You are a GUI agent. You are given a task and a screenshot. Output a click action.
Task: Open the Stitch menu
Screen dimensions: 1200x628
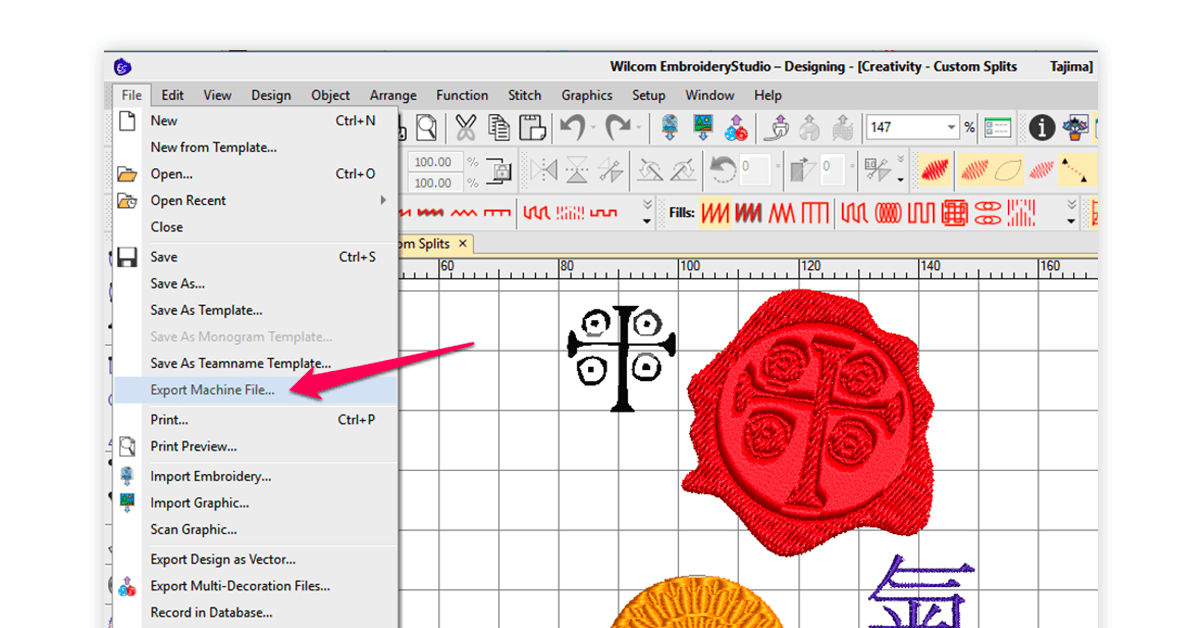(x=524, y=95)
